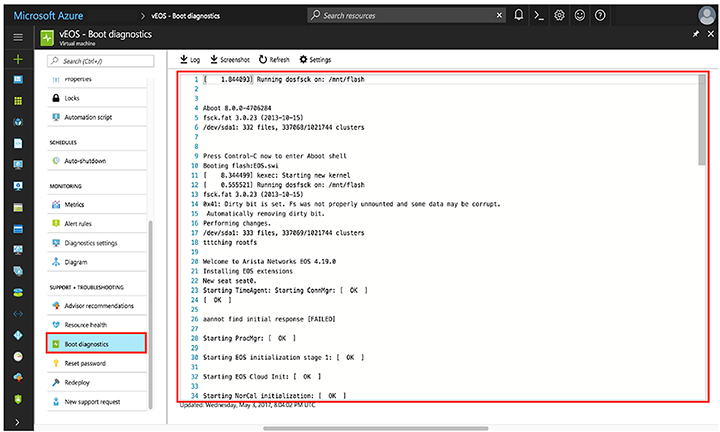Image resolution: width=720 pixels, height=432 pixels.
Task: Click log line 'Aboot 8.0.0-4706284'
Action: 237,108
